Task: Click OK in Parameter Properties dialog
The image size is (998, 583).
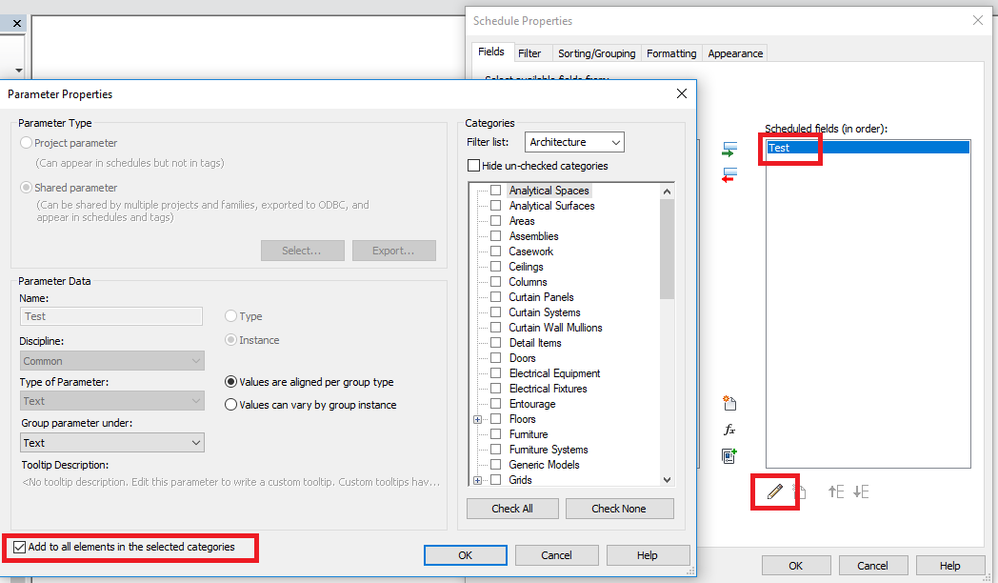Action: pos(465,555)
